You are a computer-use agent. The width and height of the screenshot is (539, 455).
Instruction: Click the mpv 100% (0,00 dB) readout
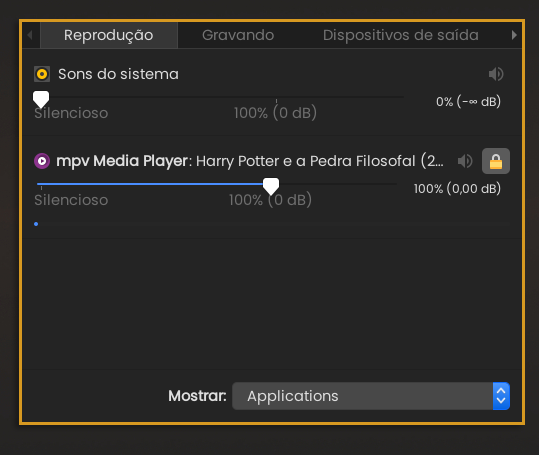pos(457,189)
